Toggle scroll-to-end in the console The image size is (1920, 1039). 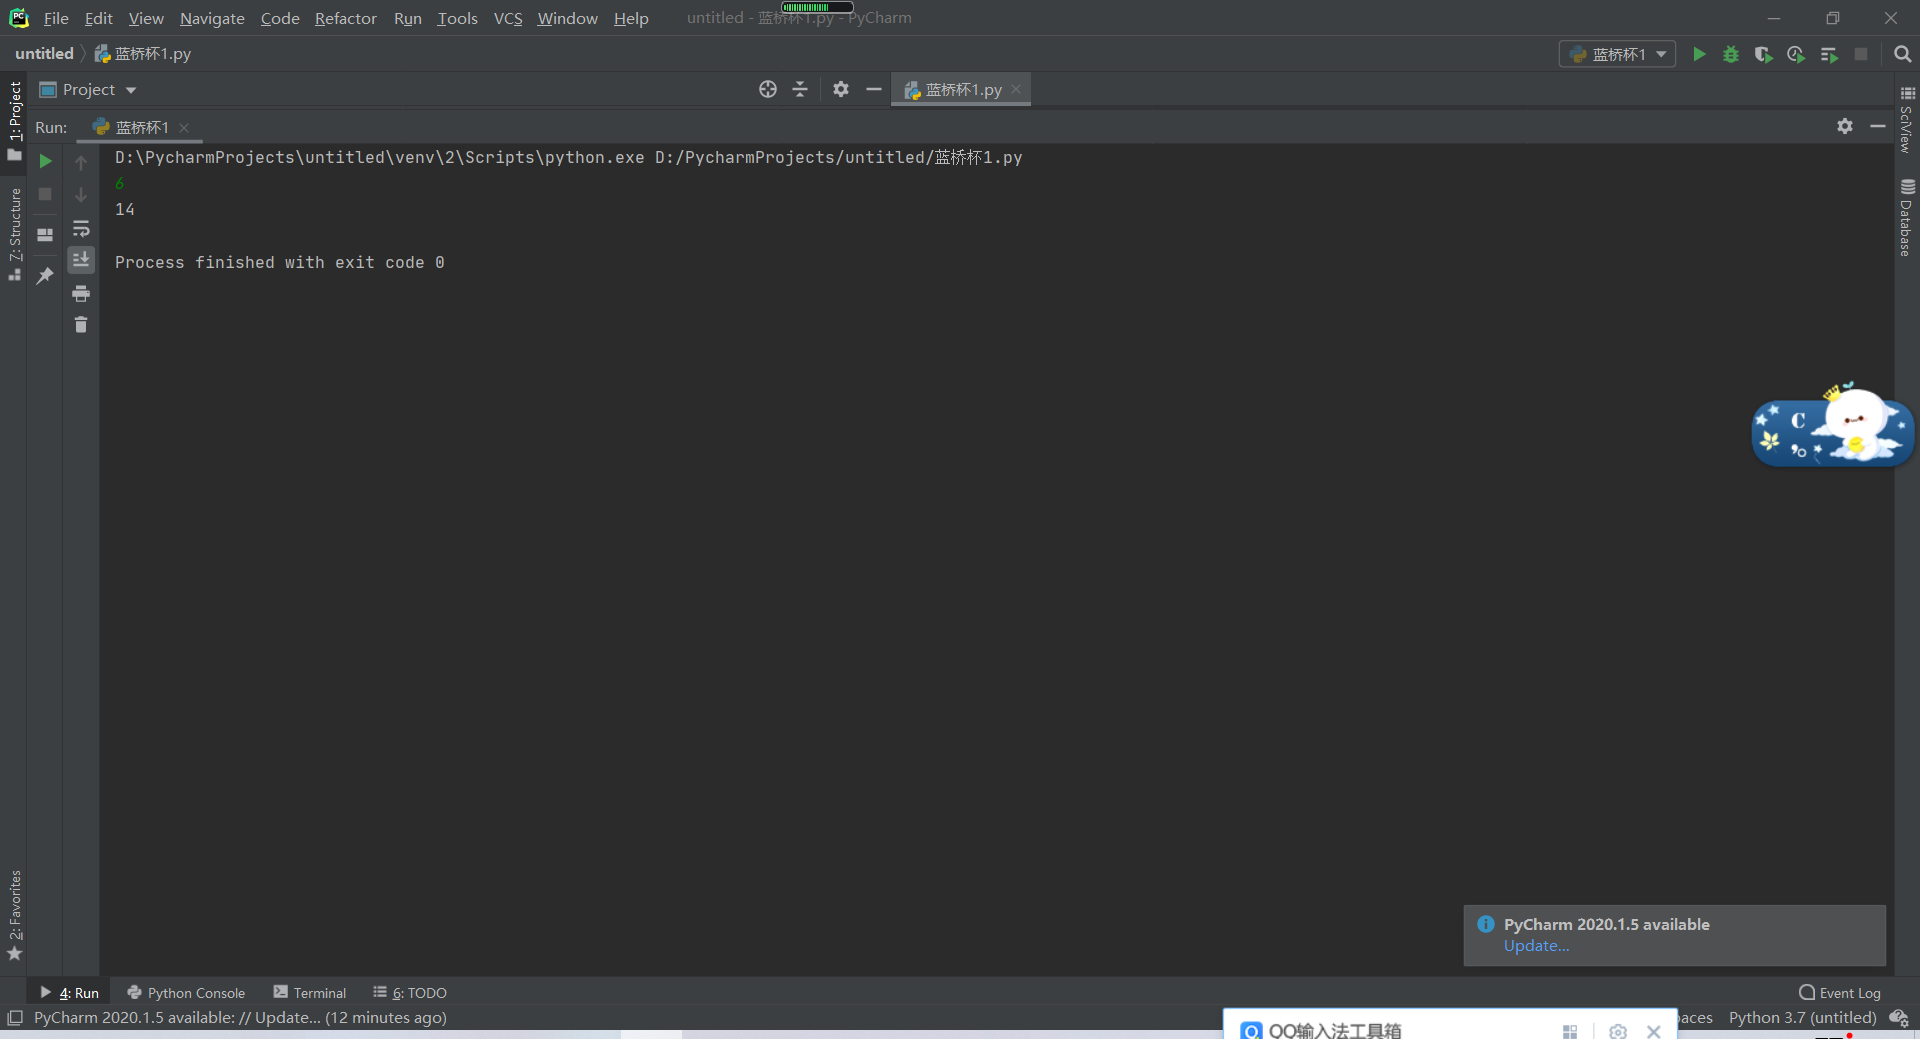point(81,260)
